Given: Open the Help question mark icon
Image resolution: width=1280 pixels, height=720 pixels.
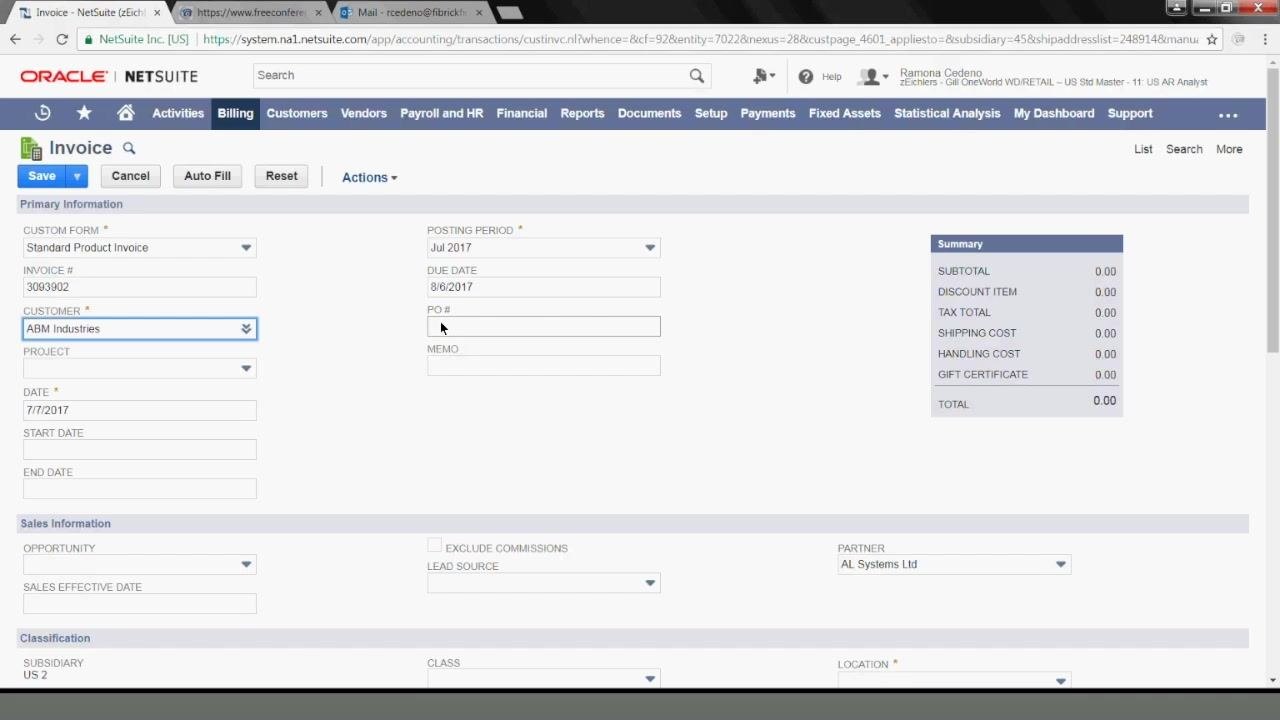Looking at the screenshot, I should point(806,76).
